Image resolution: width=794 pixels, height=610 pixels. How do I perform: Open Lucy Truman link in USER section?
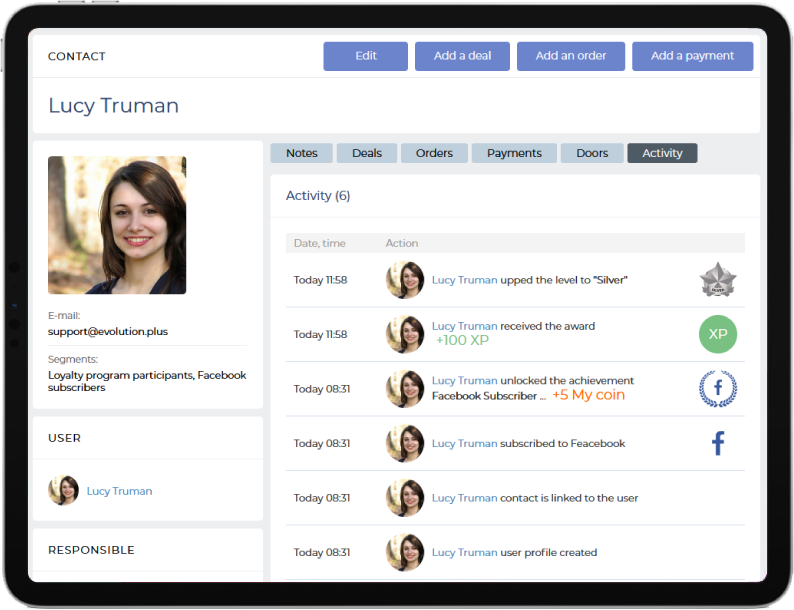pos(120,491)
